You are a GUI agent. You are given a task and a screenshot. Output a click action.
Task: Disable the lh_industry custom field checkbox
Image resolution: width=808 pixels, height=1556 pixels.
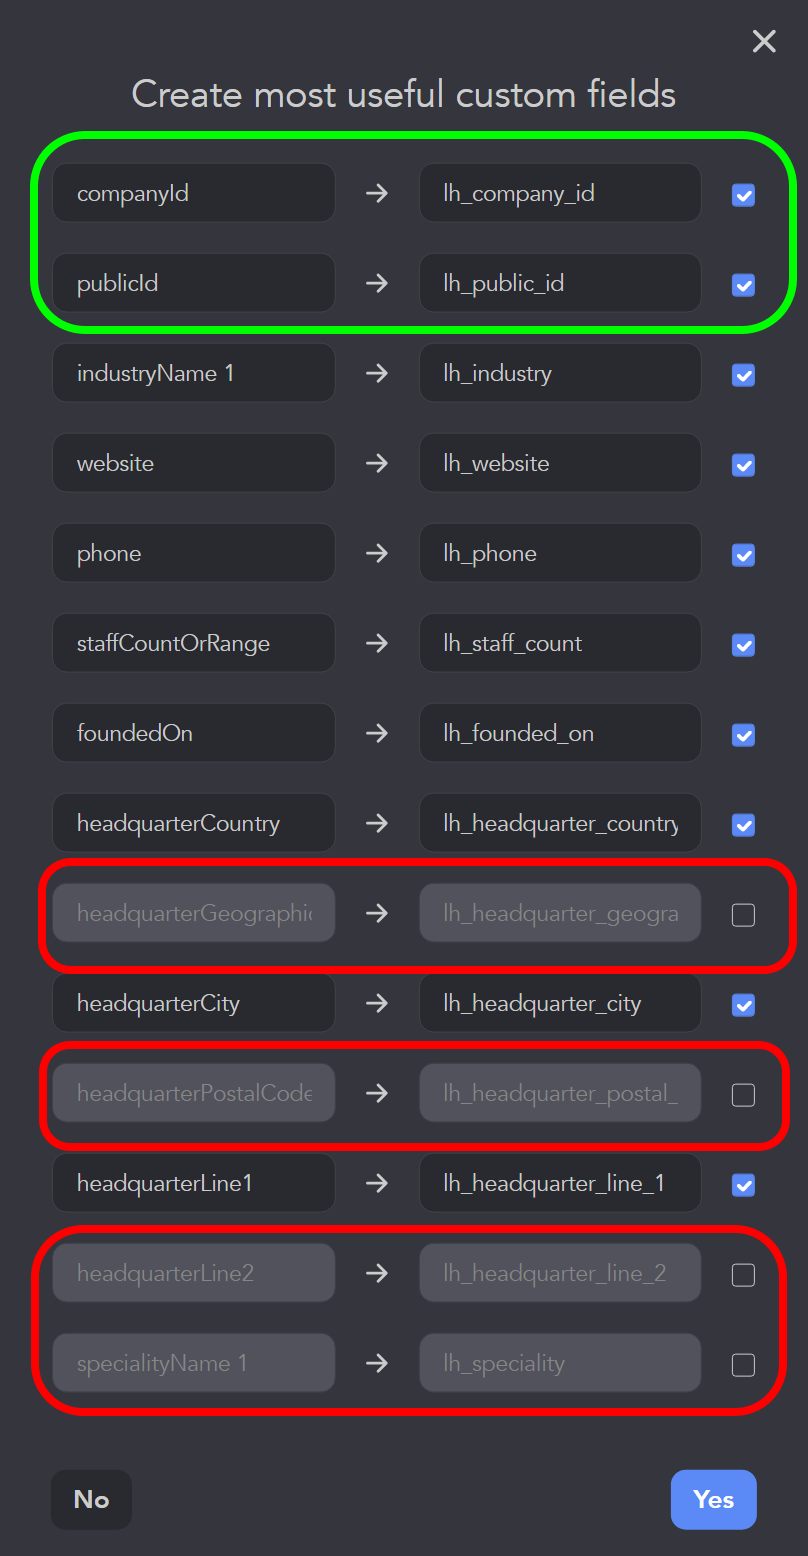pyautogui.click(x=743, y=375)
